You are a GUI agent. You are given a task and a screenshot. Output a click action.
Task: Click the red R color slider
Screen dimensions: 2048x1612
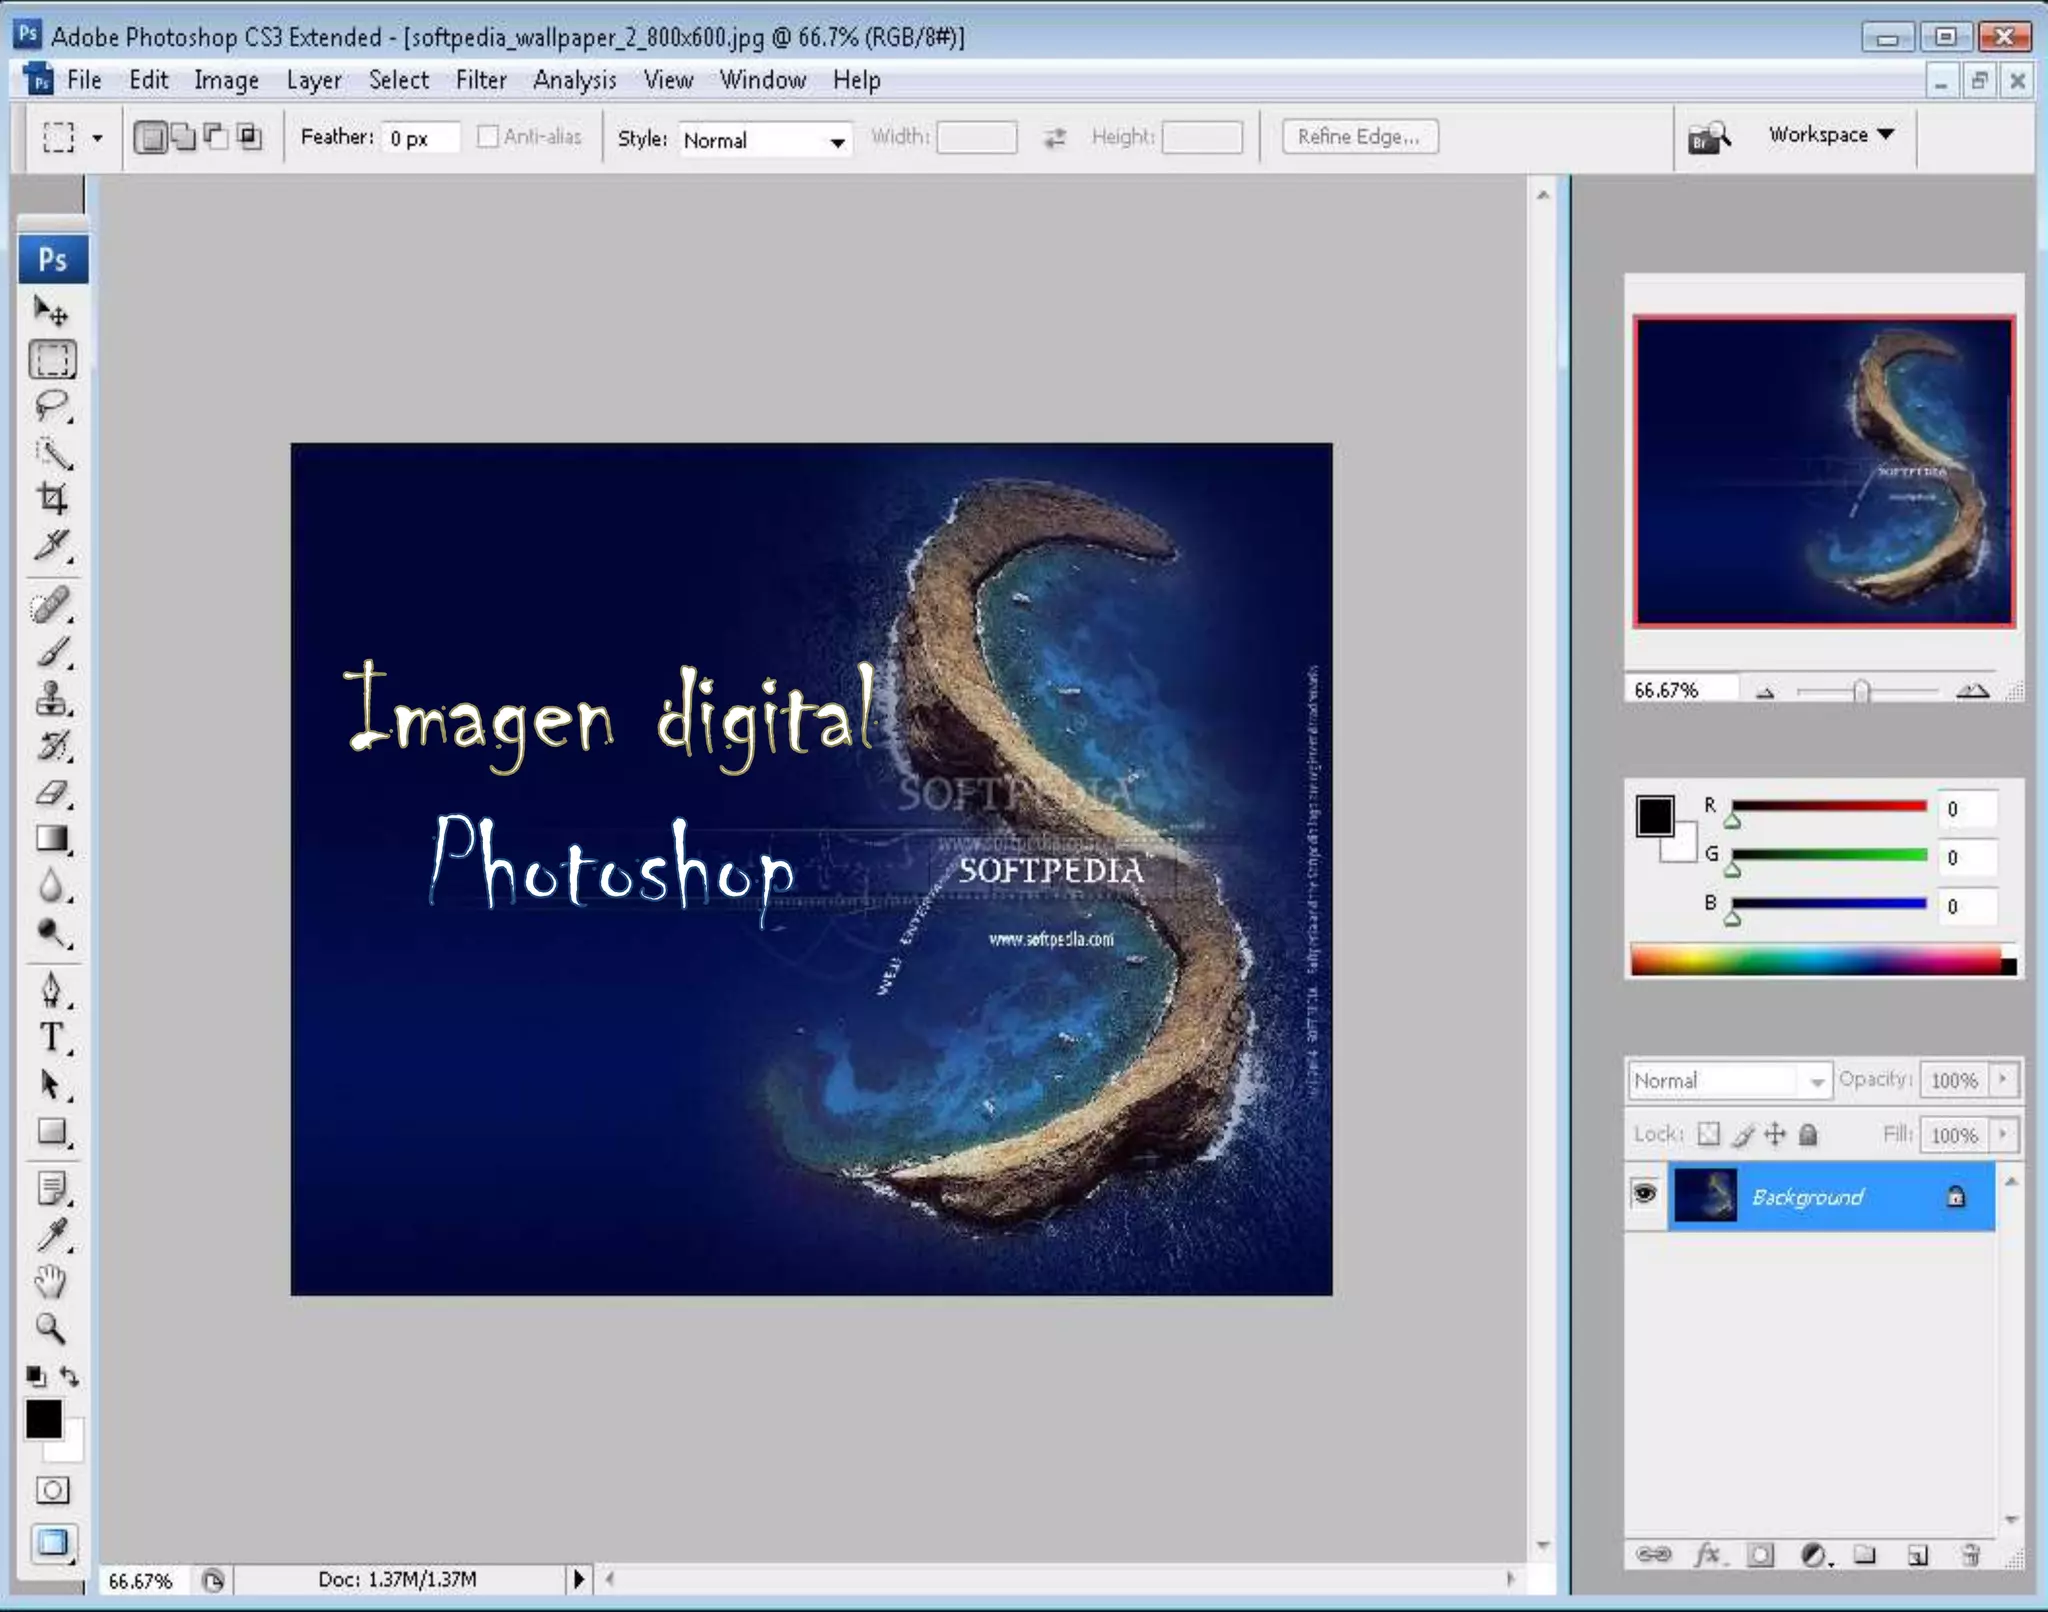coord(1828,807)
